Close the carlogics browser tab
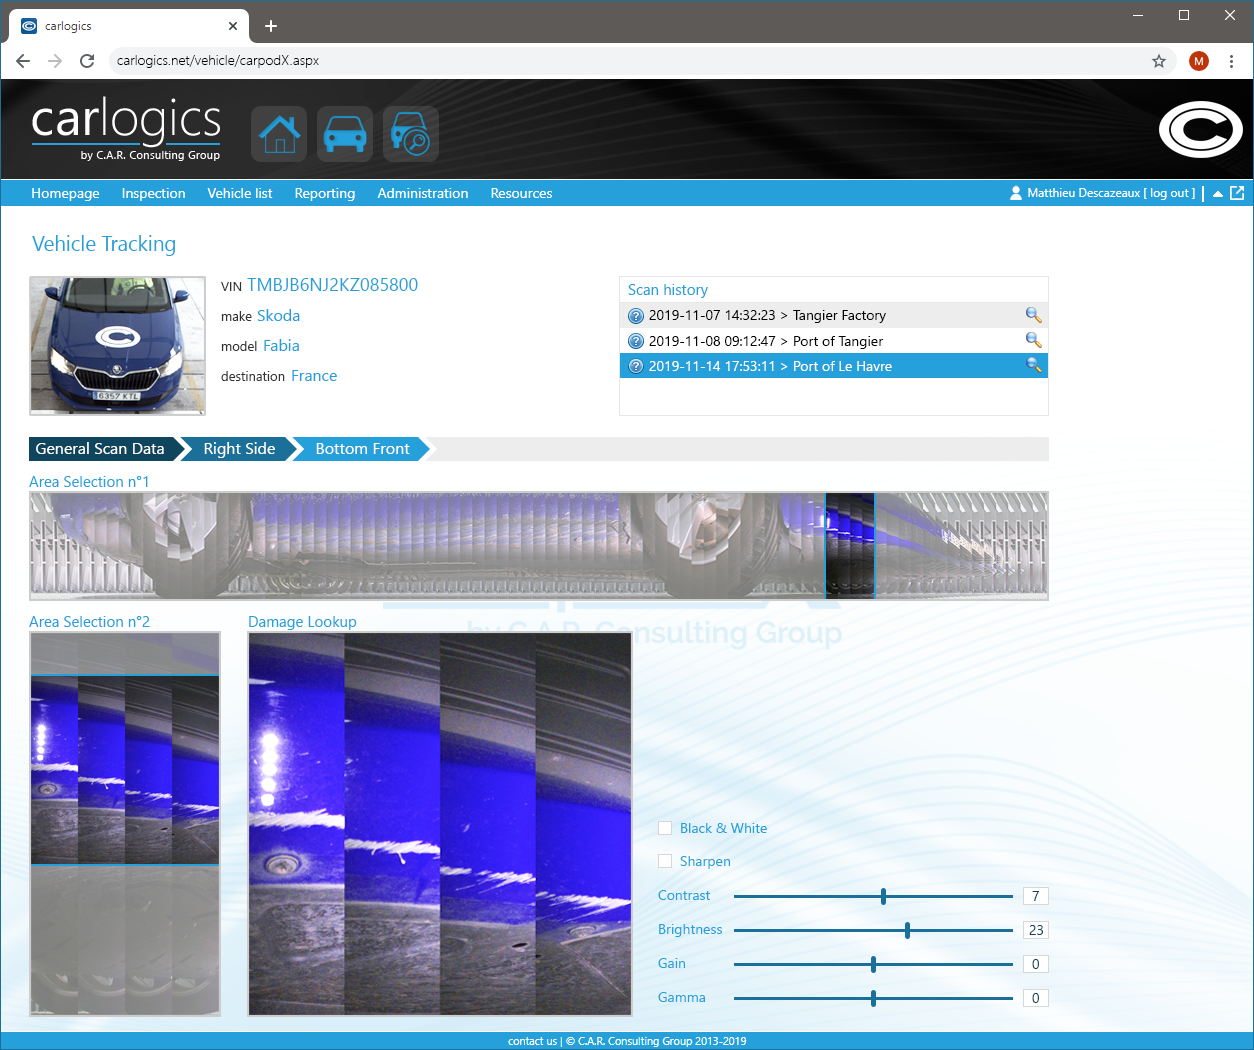This screenshot has width=1254, height=1050. 233,26
